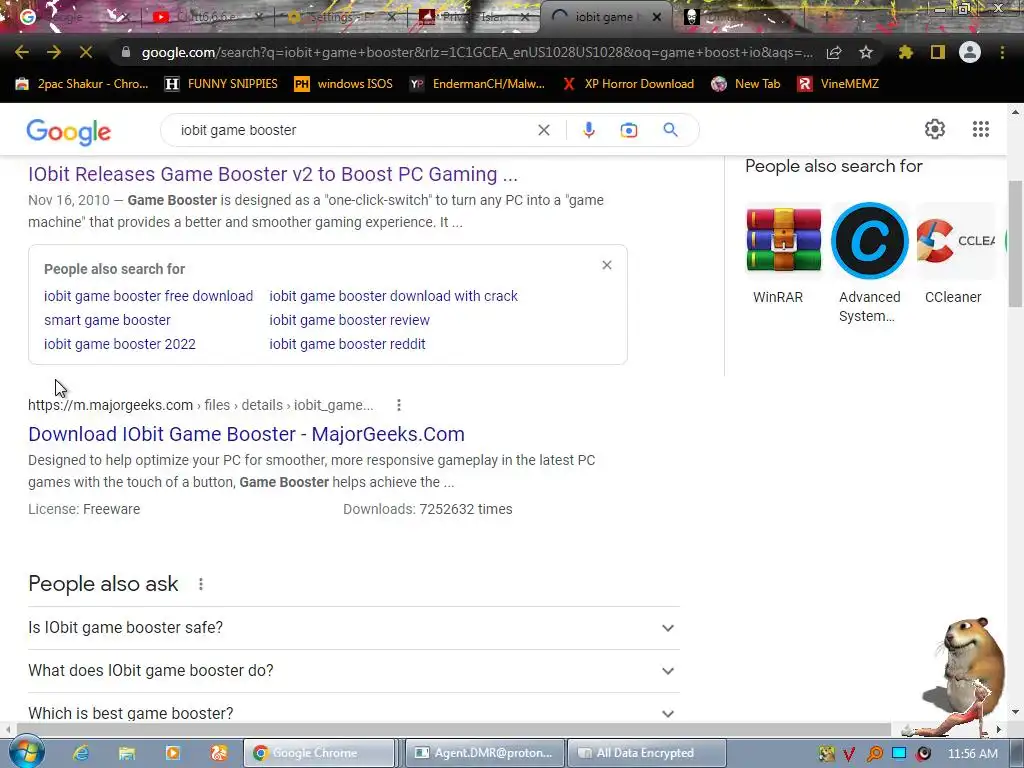Click the red V tray icon

pos(849,754)
